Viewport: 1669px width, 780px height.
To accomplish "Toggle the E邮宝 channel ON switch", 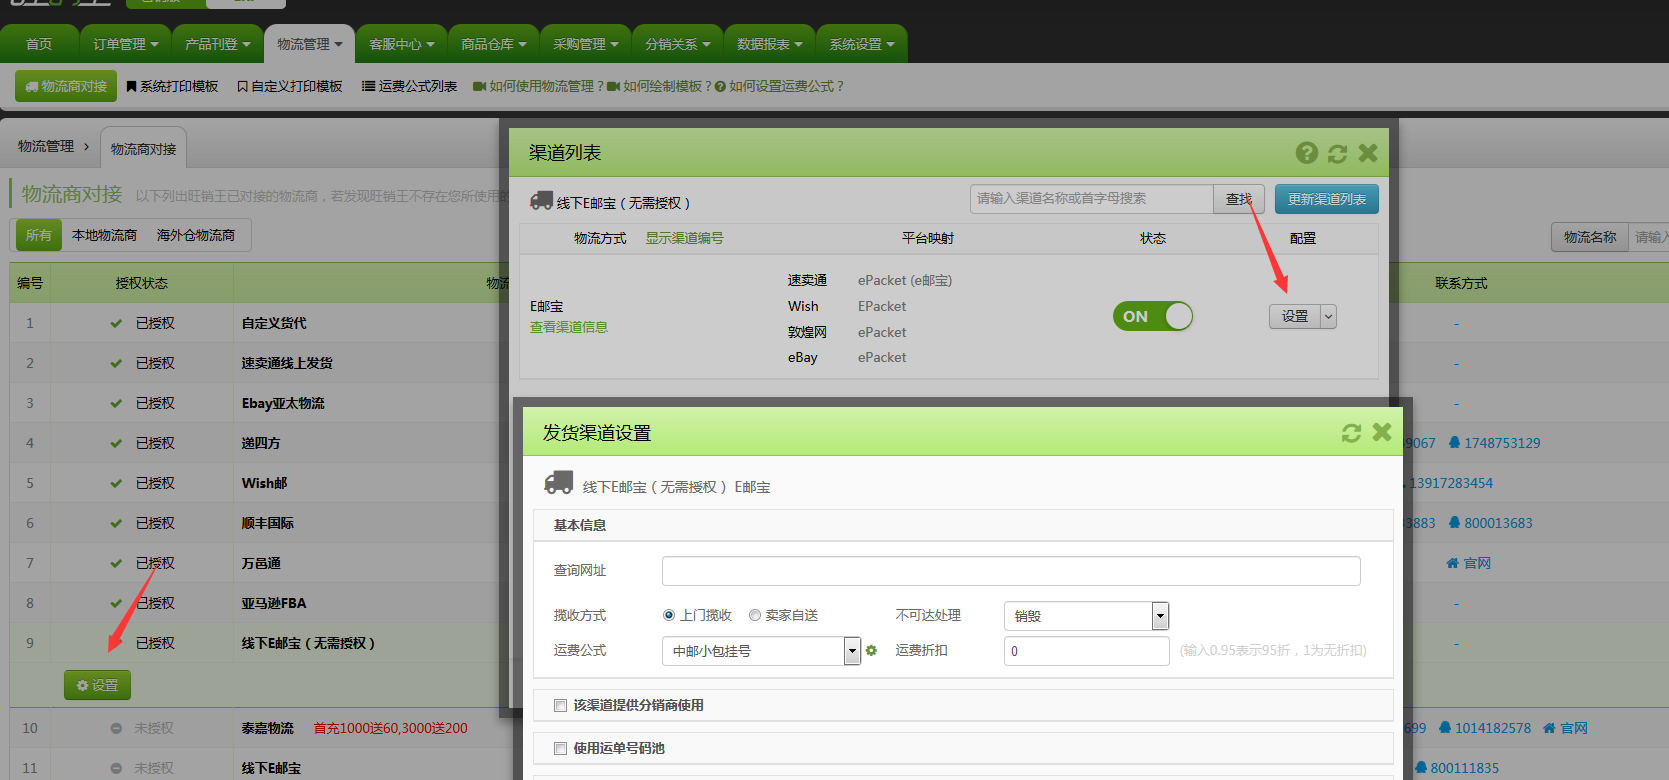I will pos(1153,316).
